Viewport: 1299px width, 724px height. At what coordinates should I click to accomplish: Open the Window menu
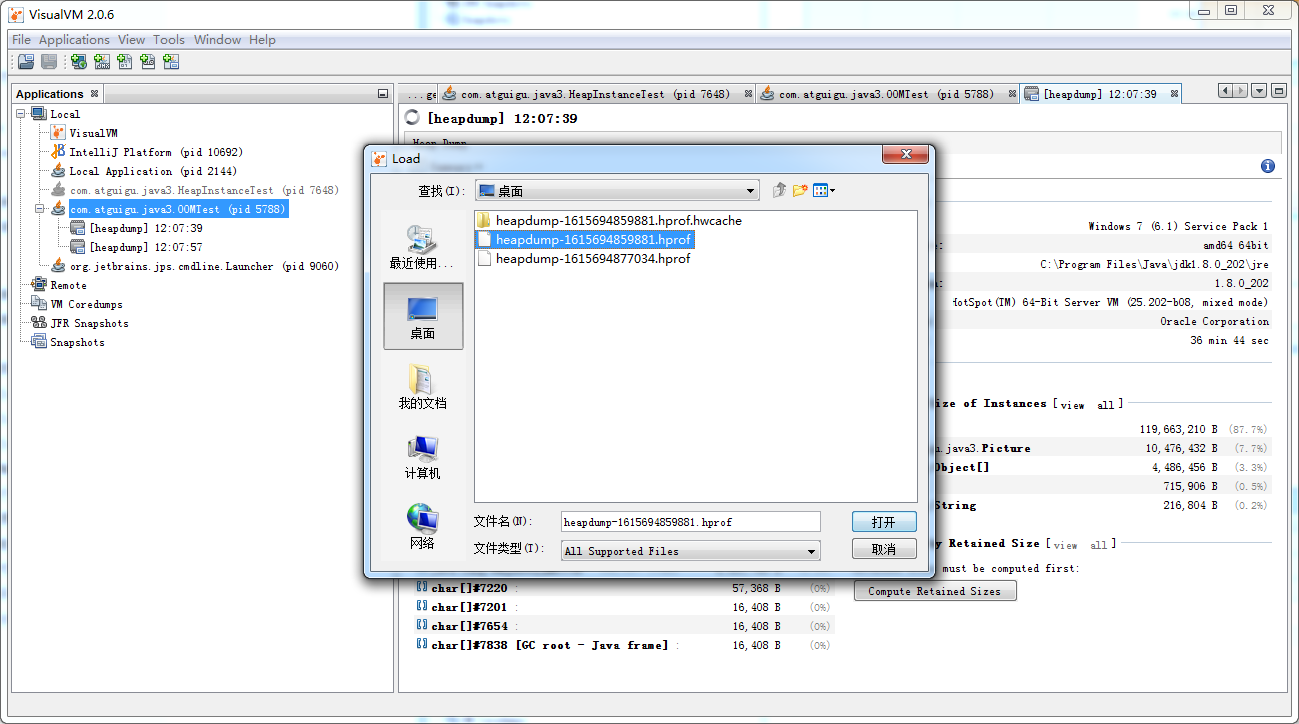(x=217, y=40)
